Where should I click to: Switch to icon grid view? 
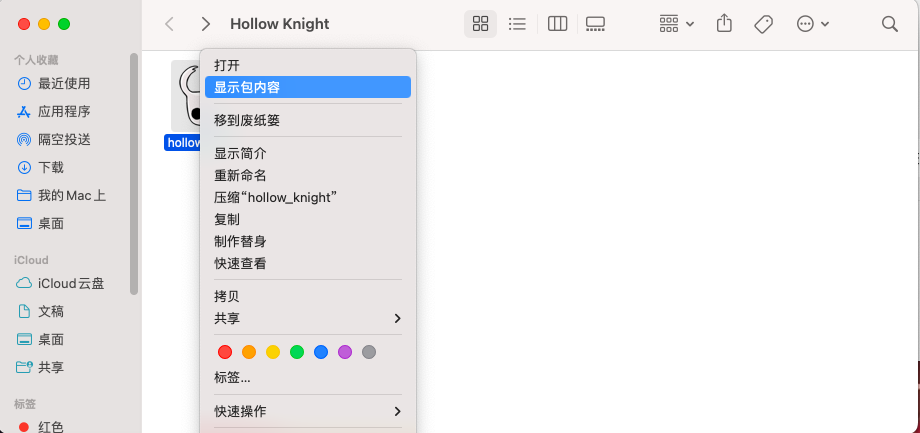[480, 24]
